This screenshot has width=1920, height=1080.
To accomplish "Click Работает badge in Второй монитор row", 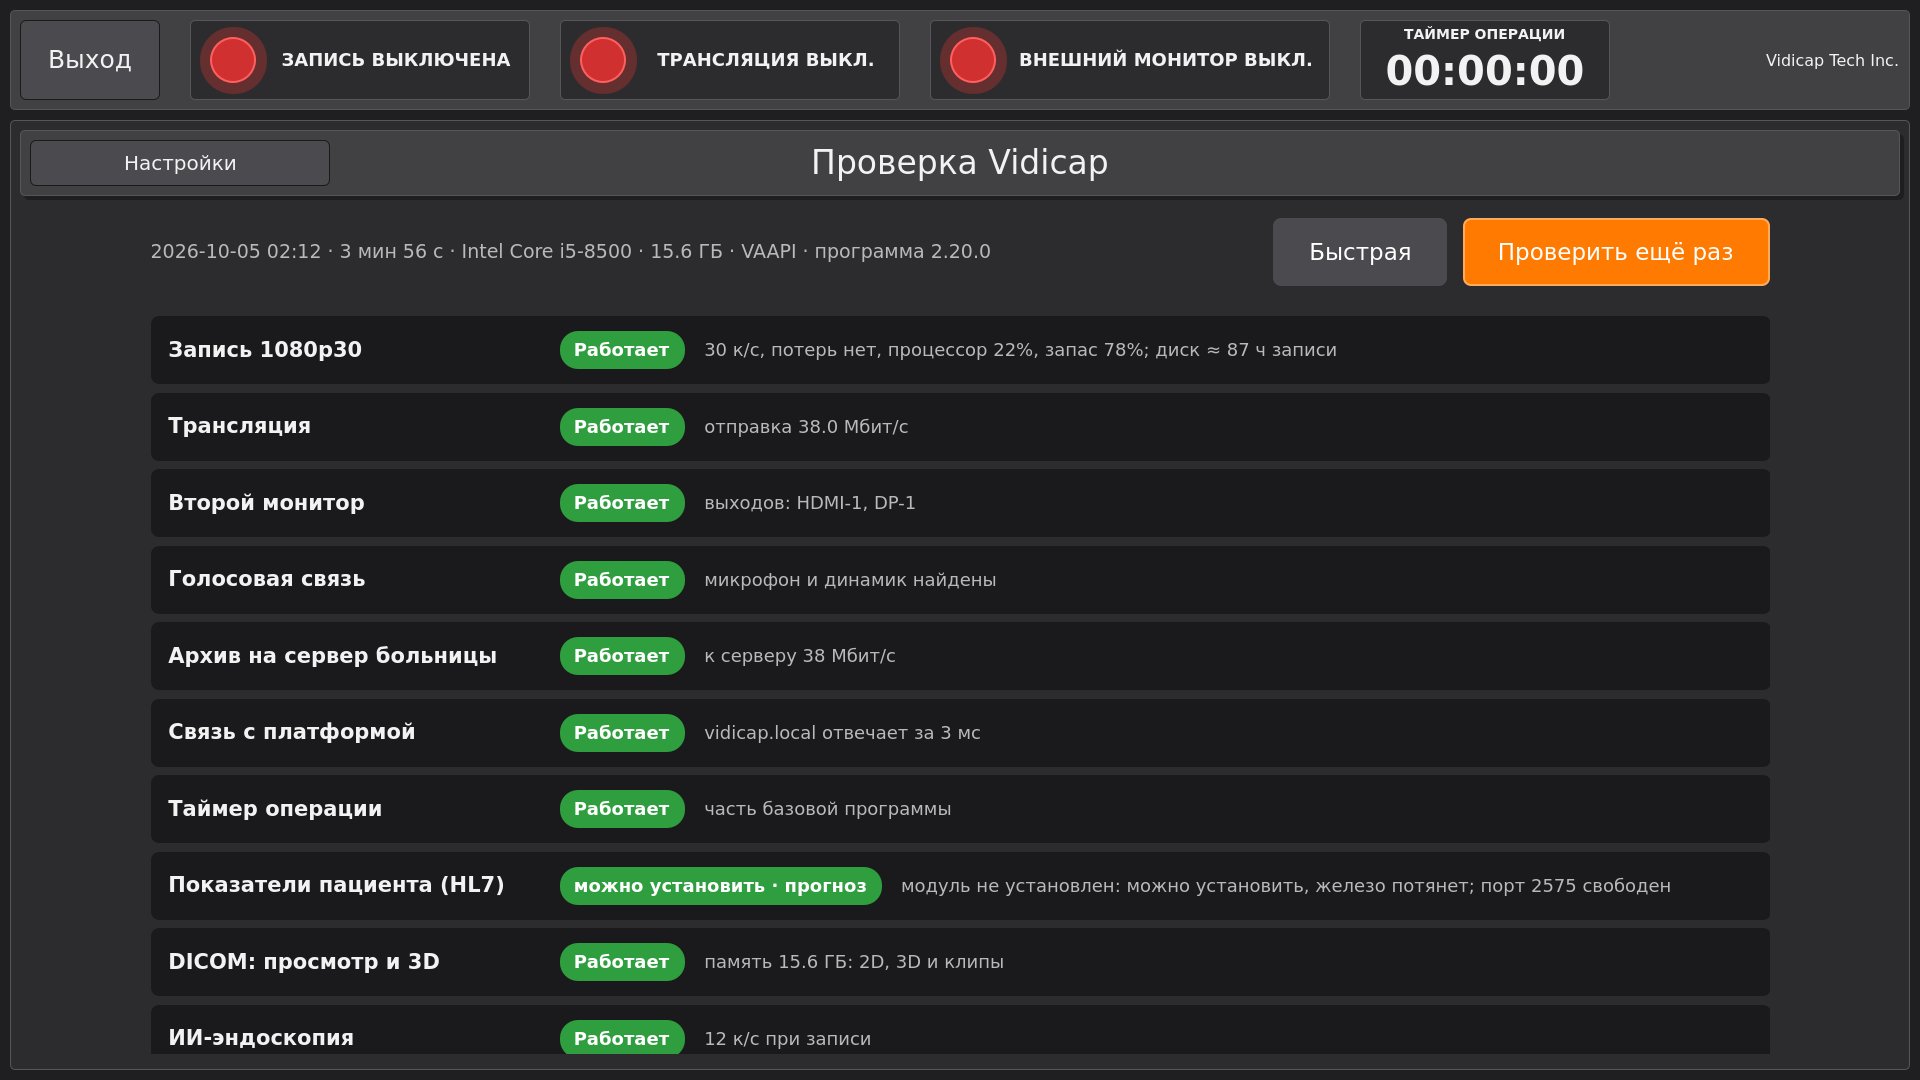I will pyautogui.click(x=622, y=503).
